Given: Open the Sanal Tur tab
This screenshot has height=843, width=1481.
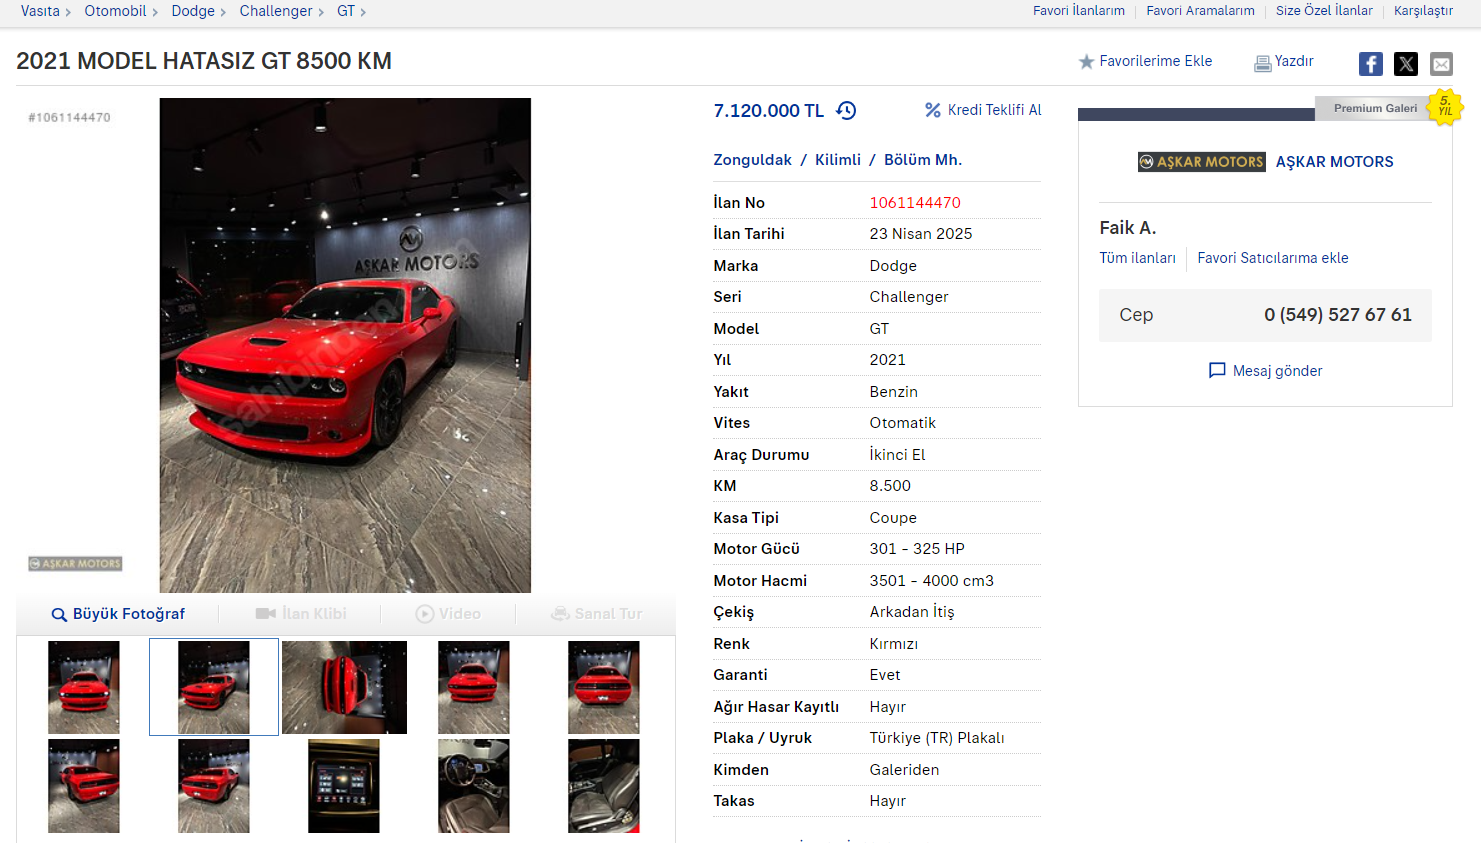Looking at the screenshot, I should click(x=597, y=614).
